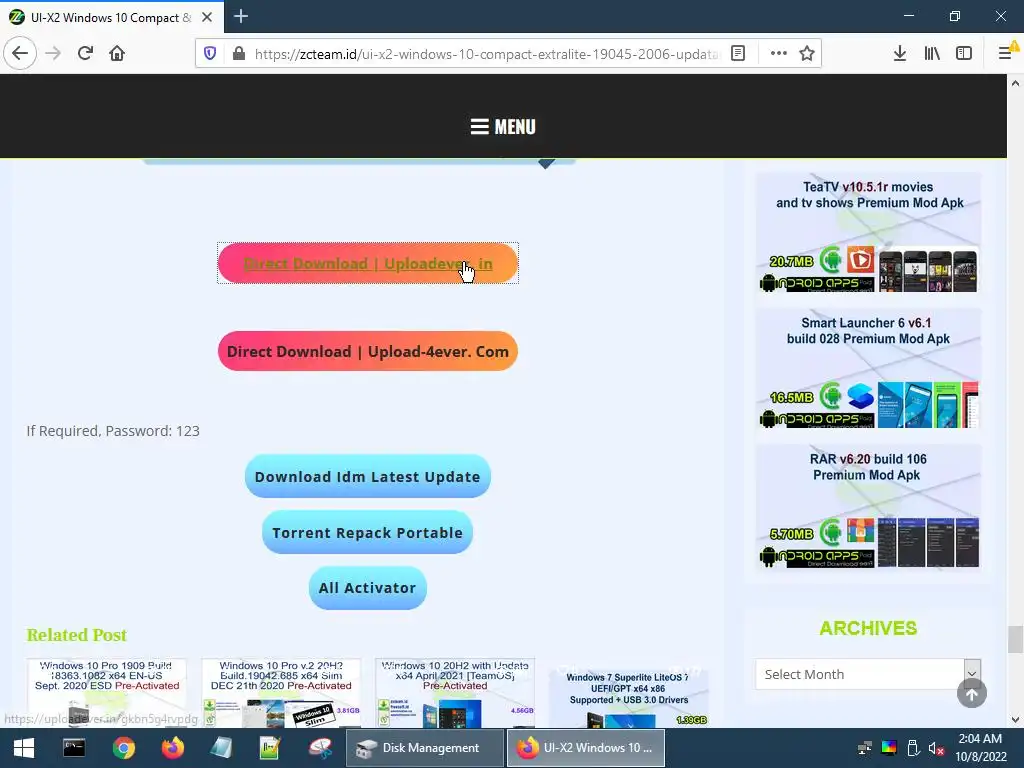Open the Downloads panel

[900, 54]
